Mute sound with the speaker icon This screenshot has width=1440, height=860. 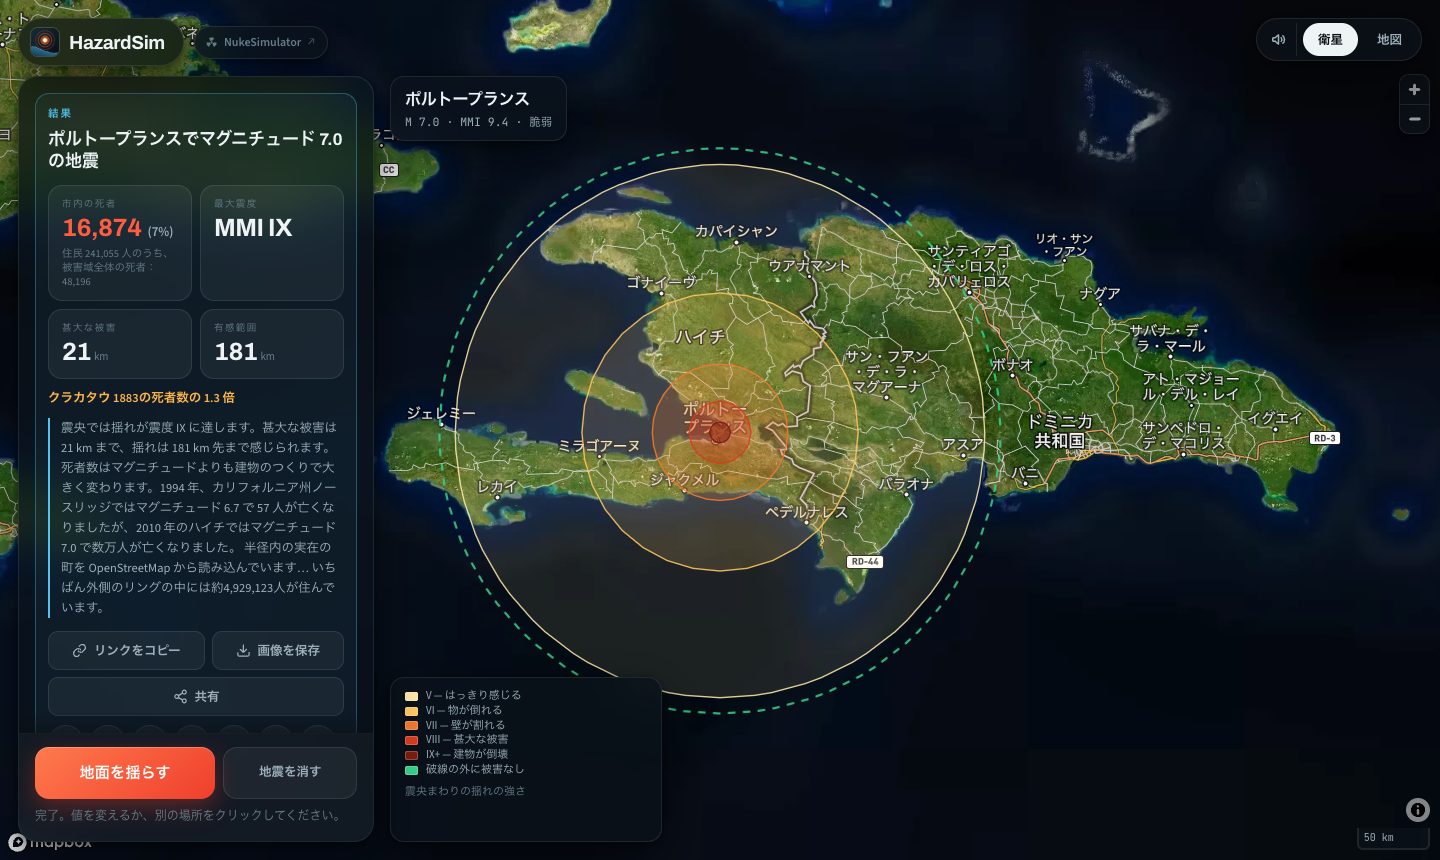[1278, 40]
